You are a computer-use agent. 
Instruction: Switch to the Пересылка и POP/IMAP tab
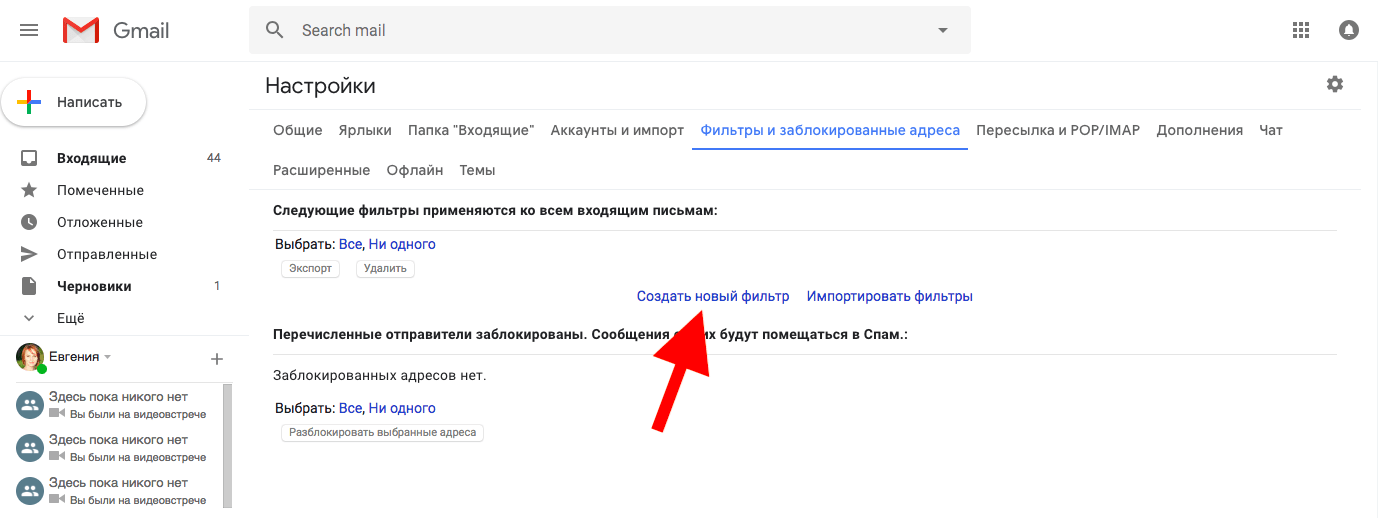pyautogui.click(x=1057, y=130)
